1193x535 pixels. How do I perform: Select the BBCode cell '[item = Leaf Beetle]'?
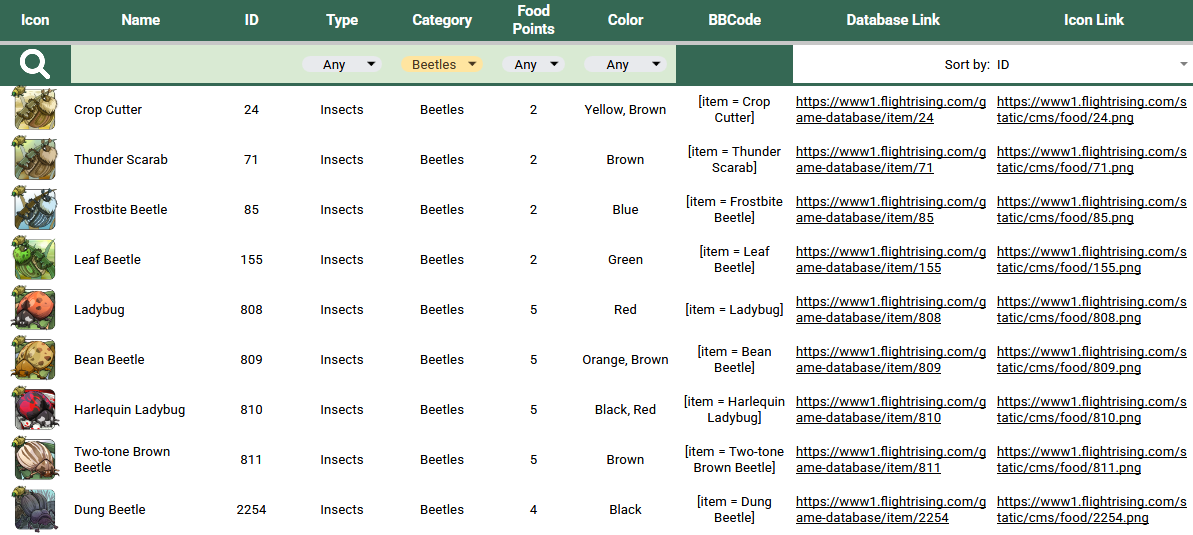(734, 260)
